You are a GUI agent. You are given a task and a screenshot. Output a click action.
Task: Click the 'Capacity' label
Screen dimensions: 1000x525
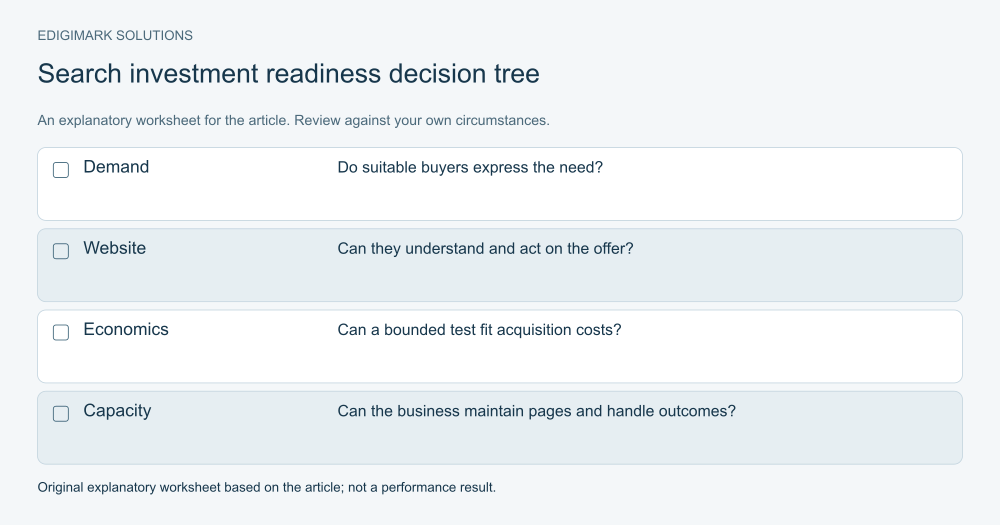tap(117, 411)
